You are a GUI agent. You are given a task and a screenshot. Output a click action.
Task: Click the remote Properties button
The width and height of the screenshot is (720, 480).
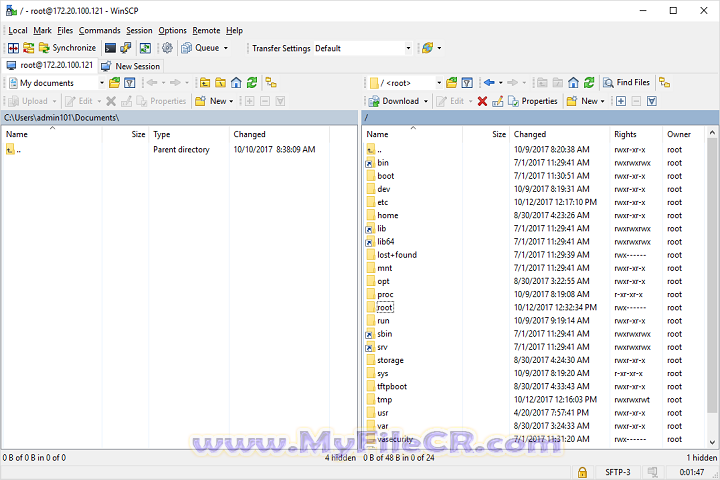[x=533, y=101]
